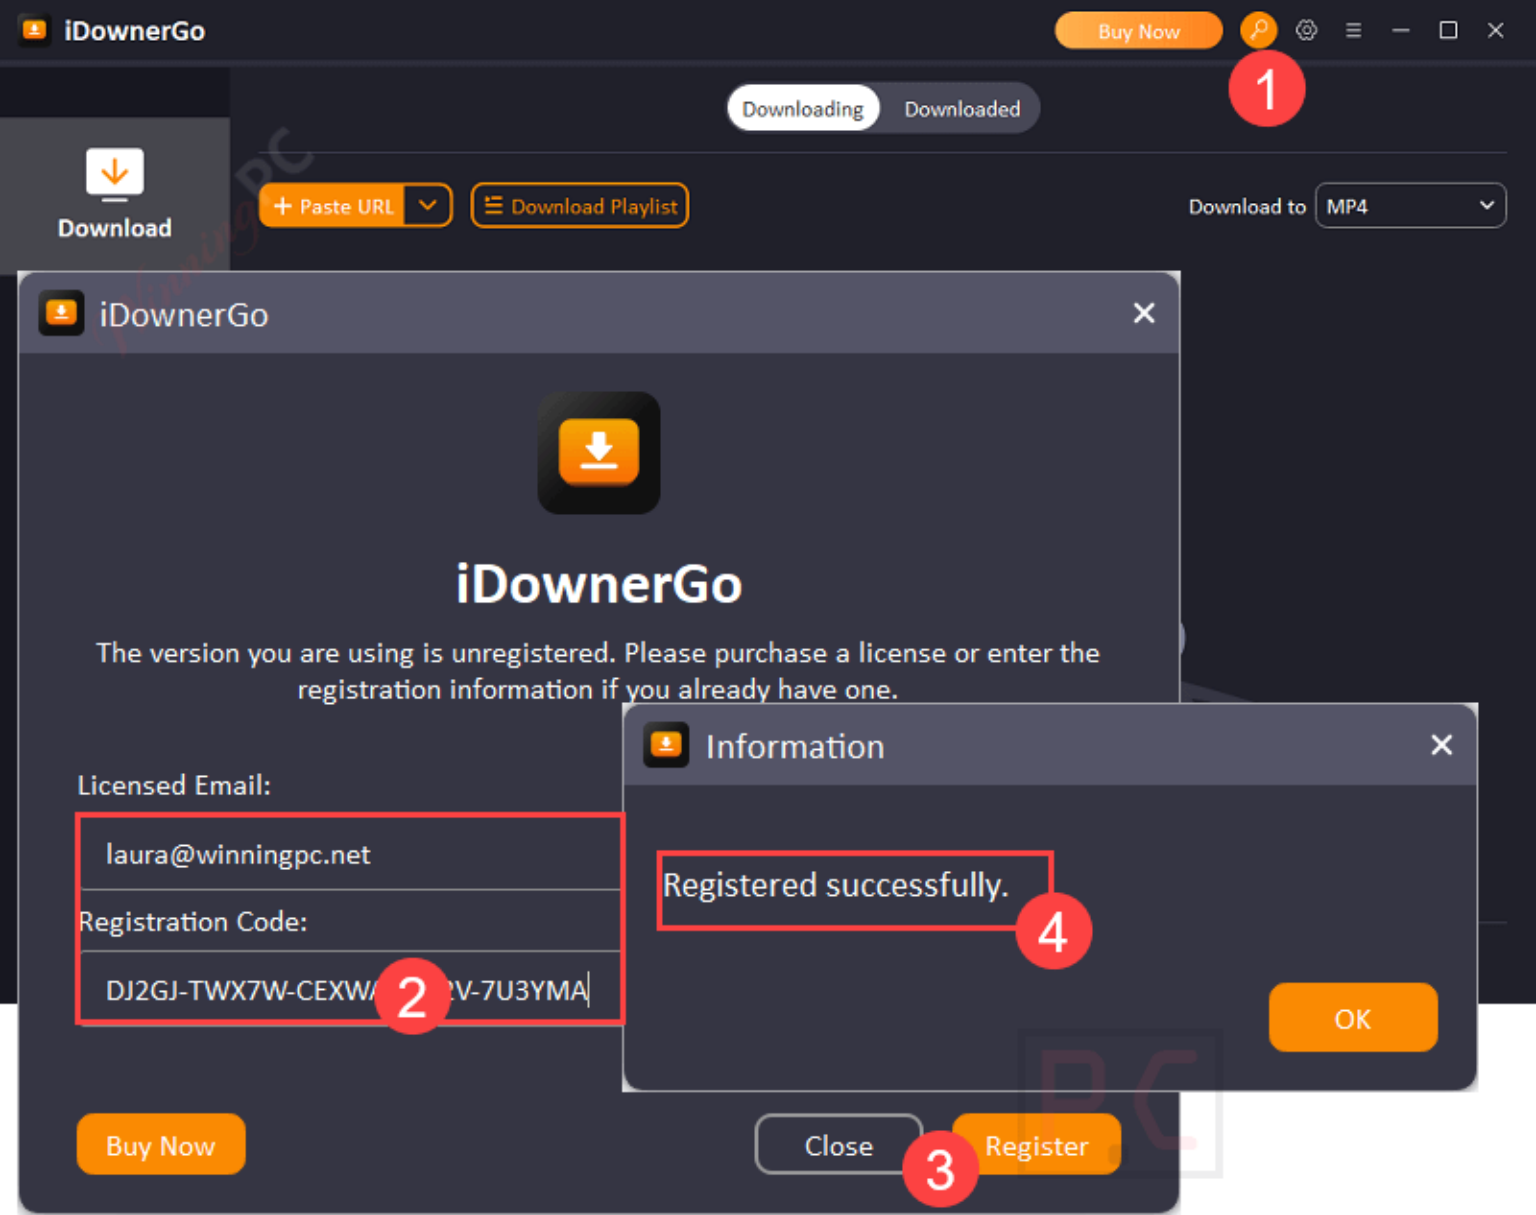Click Close in the registration dialog
The height and width of the screenshot is (1215, 1536).
[839, 1145]
